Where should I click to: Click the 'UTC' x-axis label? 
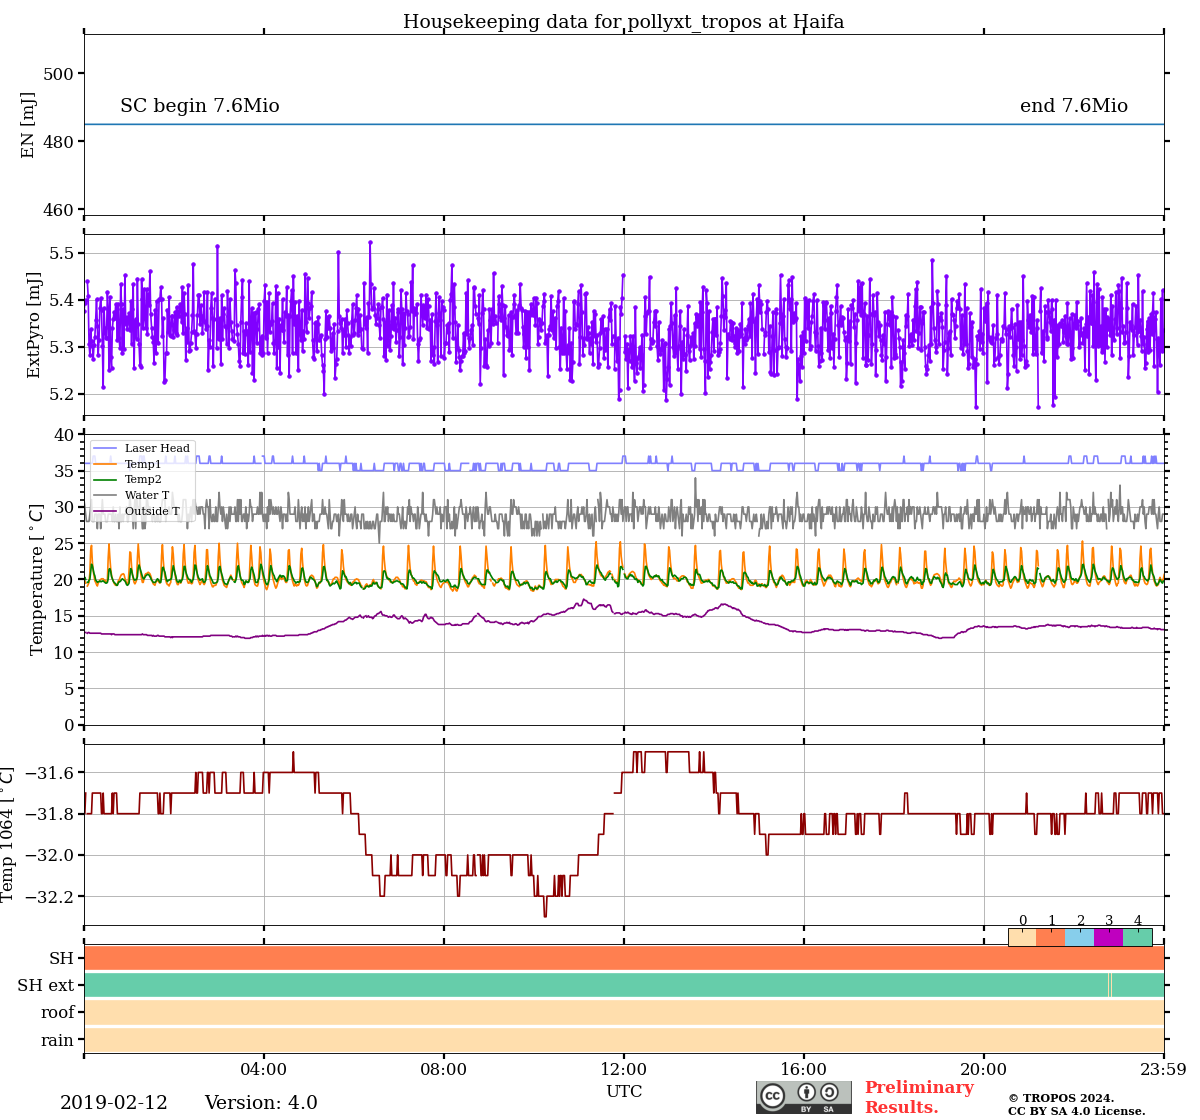pyautogui.click(x=624, y=1091)
